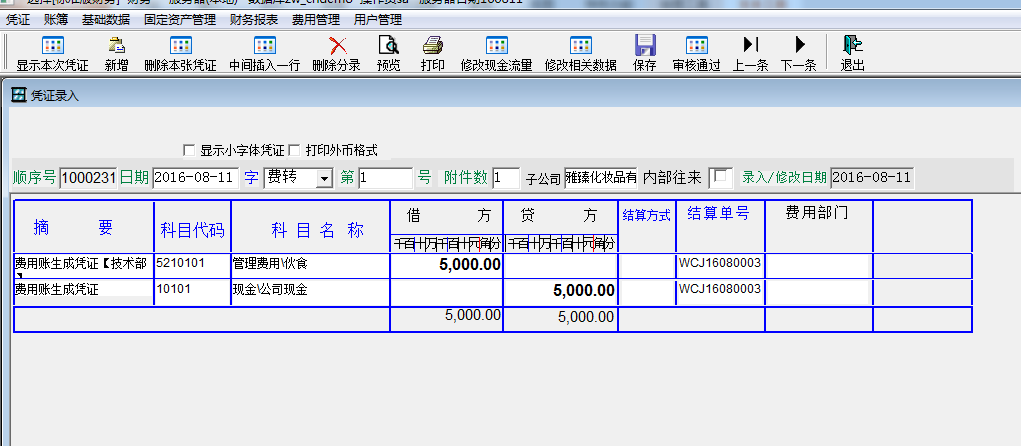1021x446 pixels.
Task: Click the 中间插入一行 icon
Action: 264,45
